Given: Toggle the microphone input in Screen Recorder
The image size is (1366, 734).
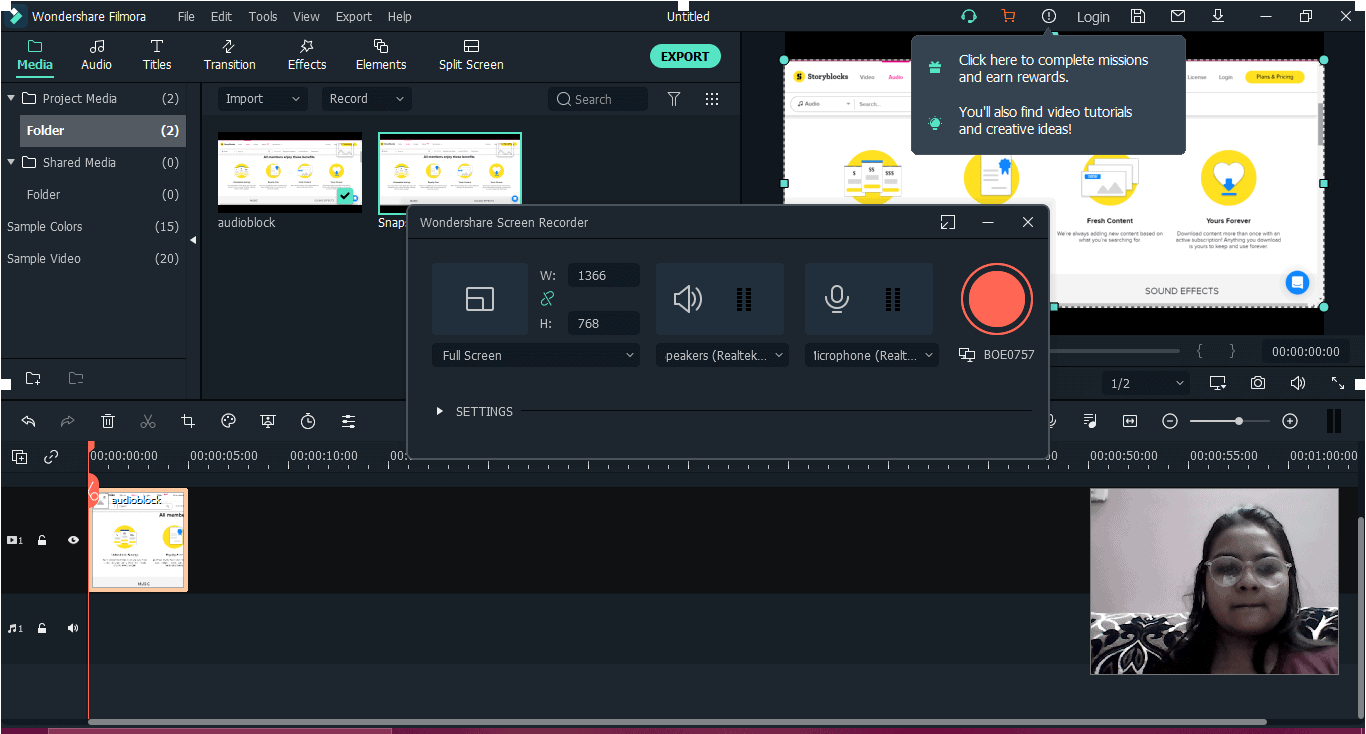Looking at the screenshot, I should tap(837, 298).
